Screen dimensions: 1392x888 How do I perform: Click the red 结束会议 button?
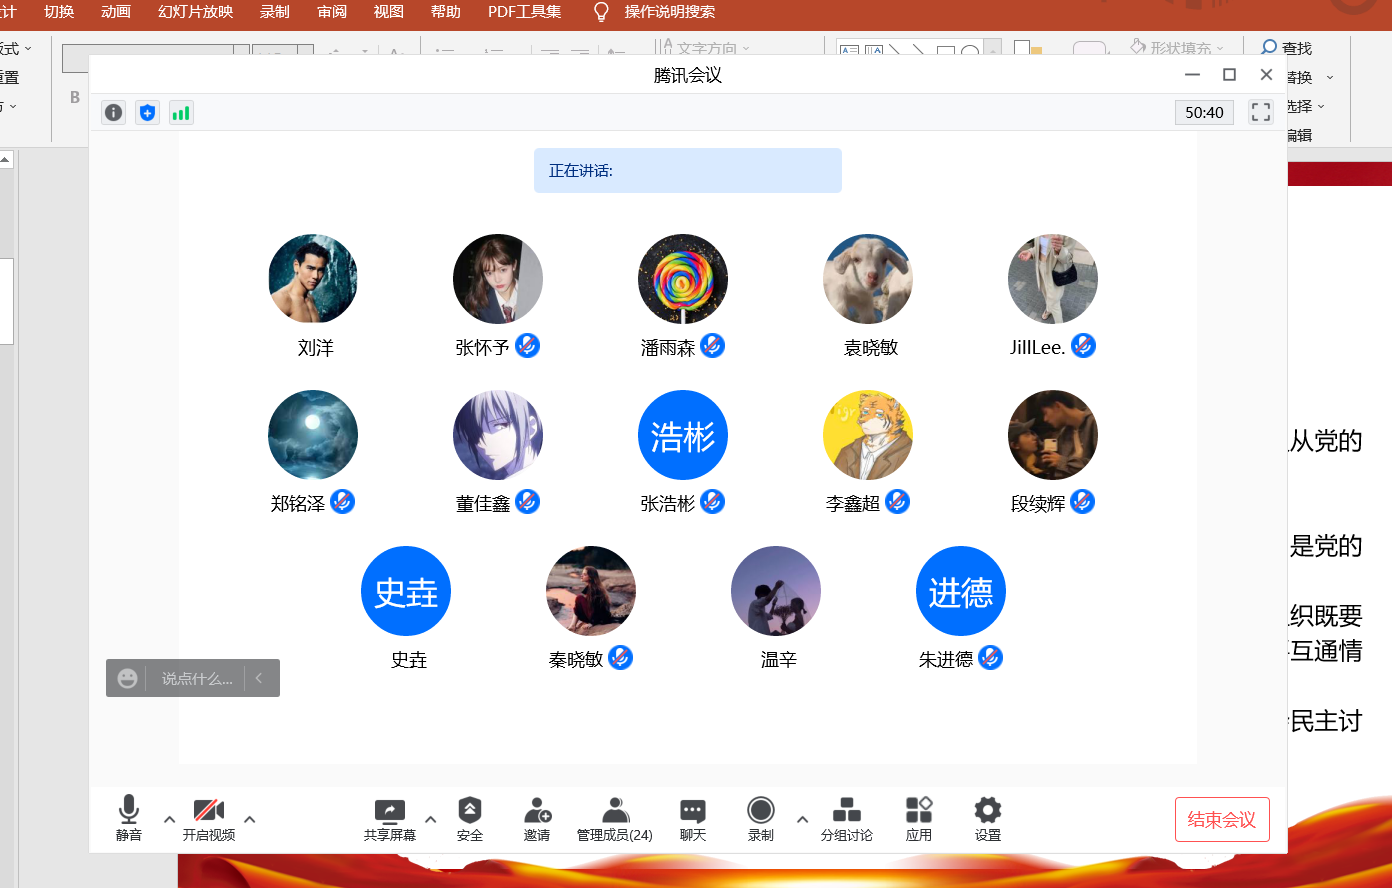[x=1222, y=820]
